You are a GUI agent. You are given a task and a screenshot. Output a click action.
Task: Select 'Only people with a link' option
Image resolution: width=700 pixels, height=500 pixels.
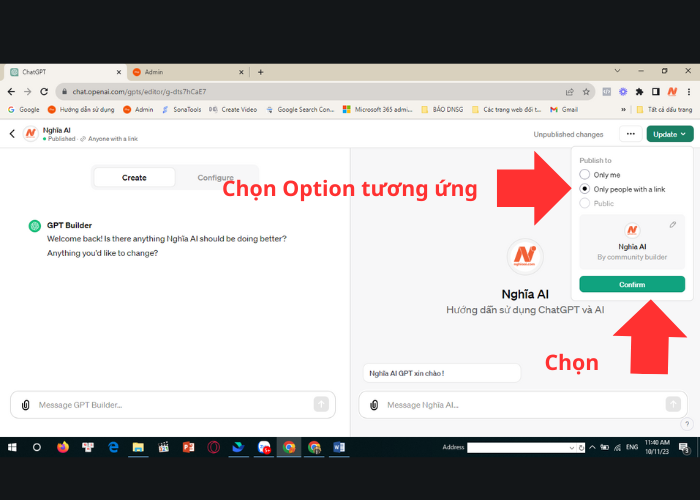pyautogui.click(x=585, y=189)
